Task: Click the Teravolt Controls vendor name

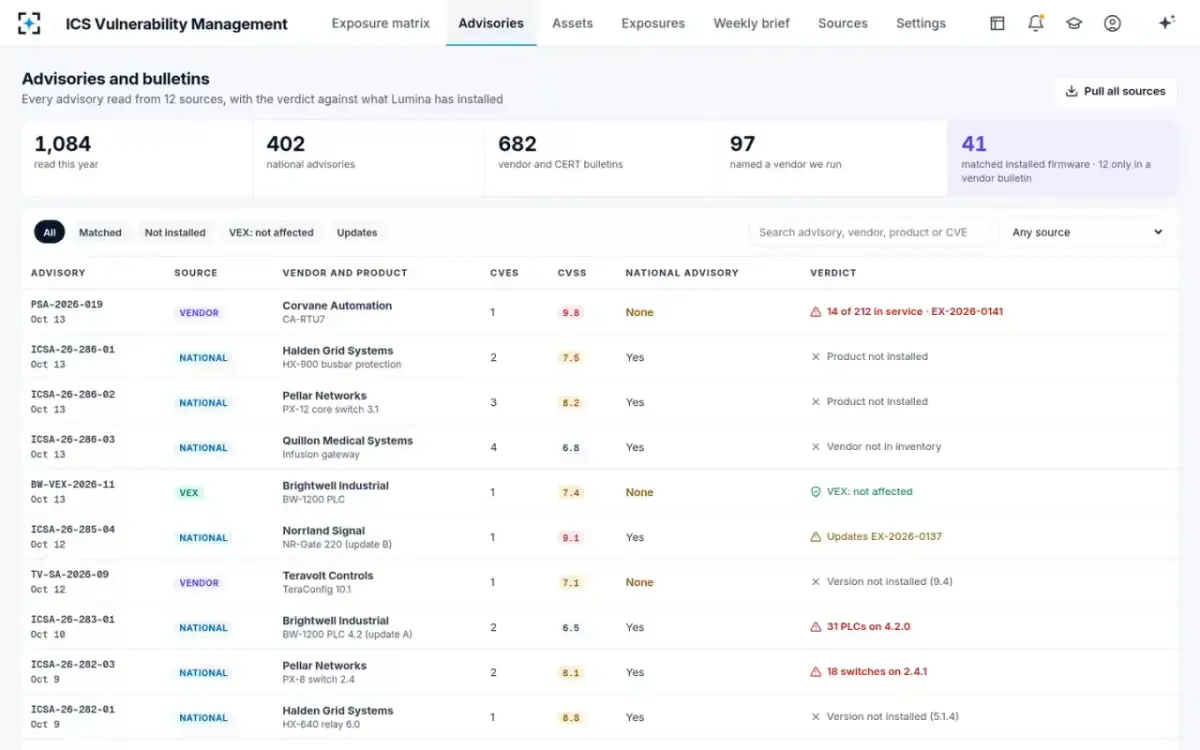Action: pyautogui.click(x=328, y=575)
